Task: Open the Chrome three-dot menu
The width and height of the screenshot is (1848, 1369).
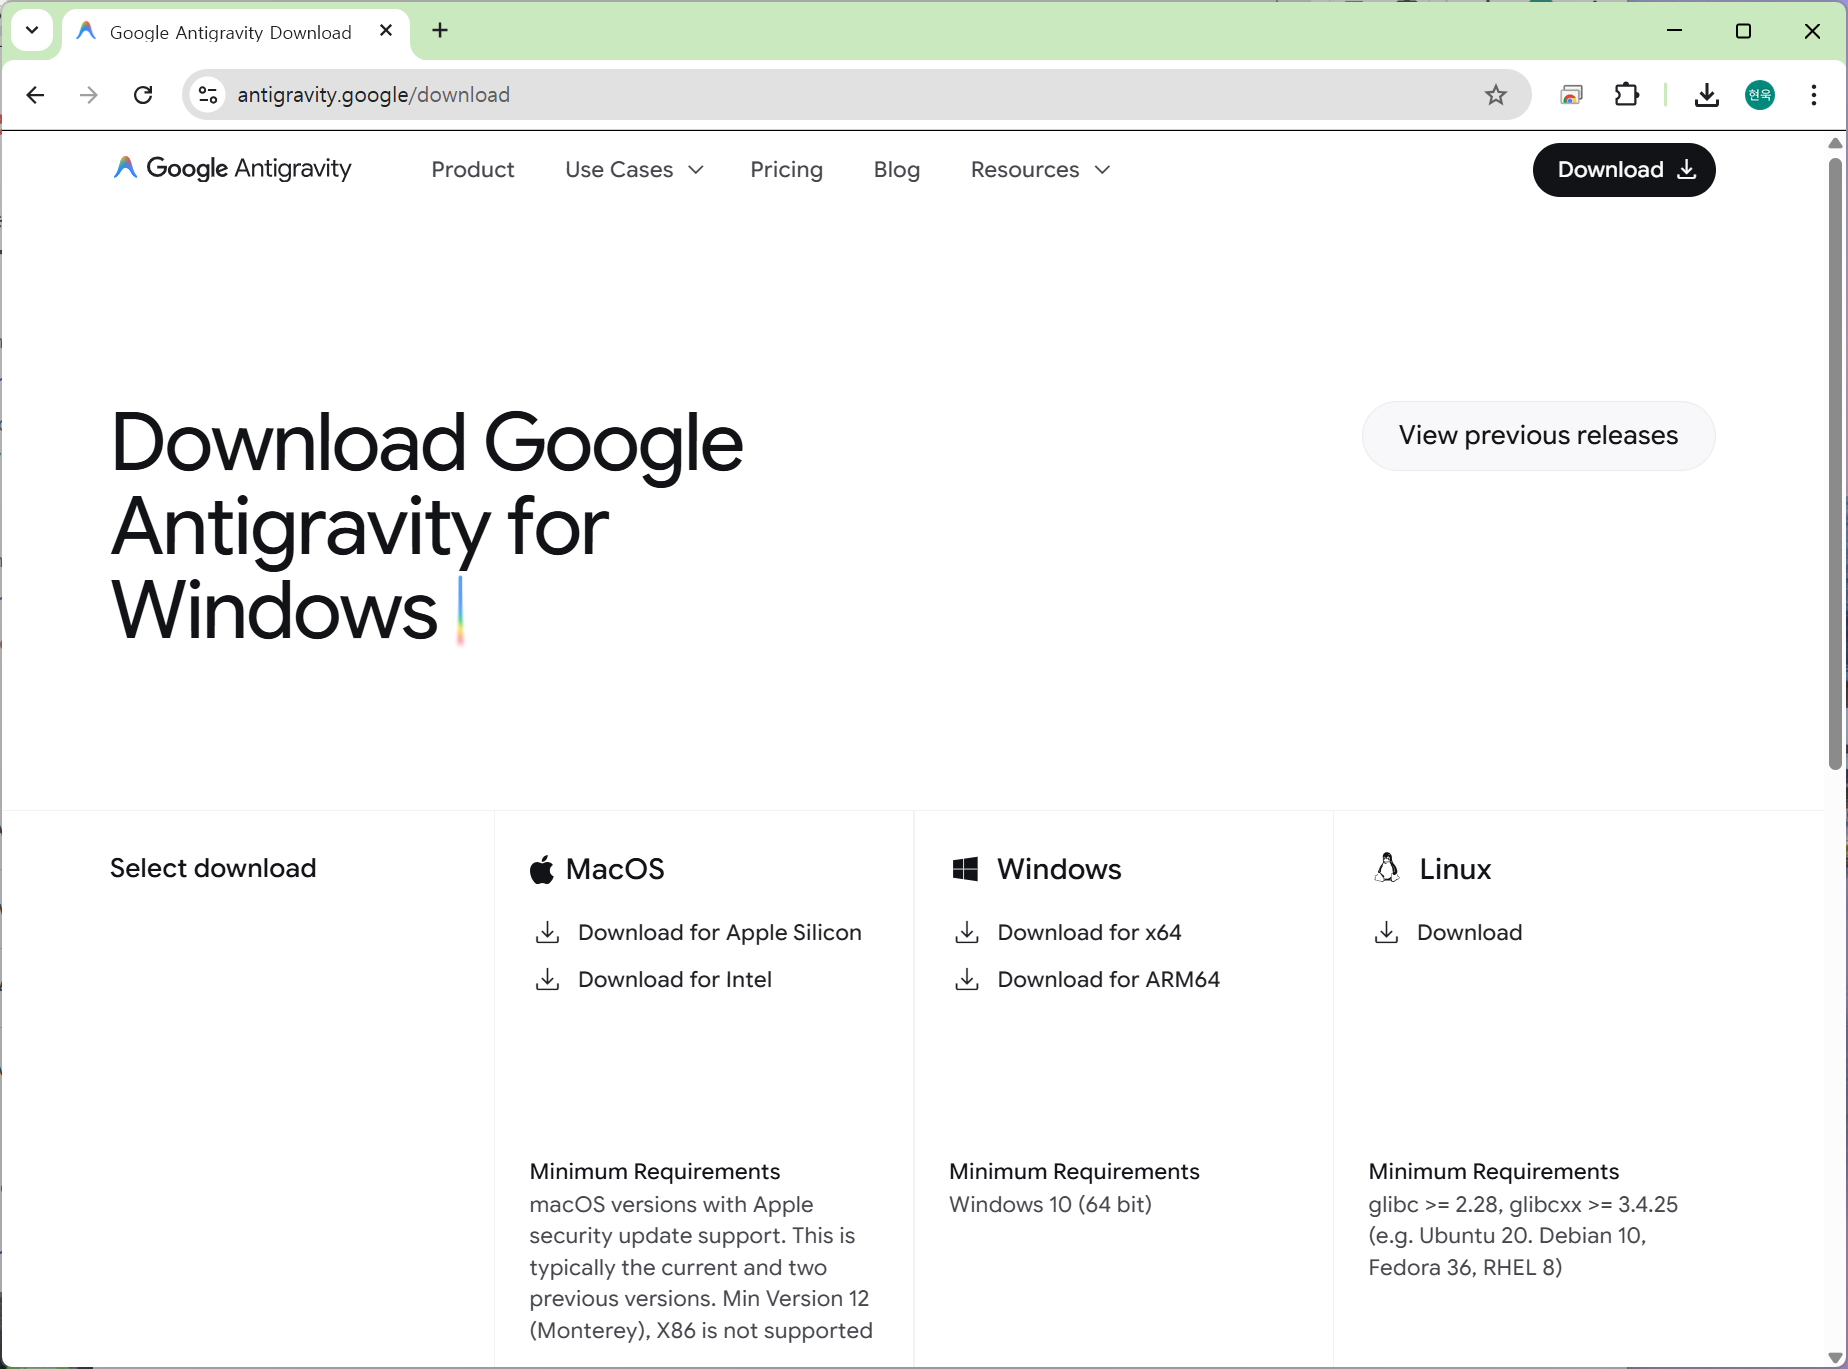Action: tap(1813, 95)
